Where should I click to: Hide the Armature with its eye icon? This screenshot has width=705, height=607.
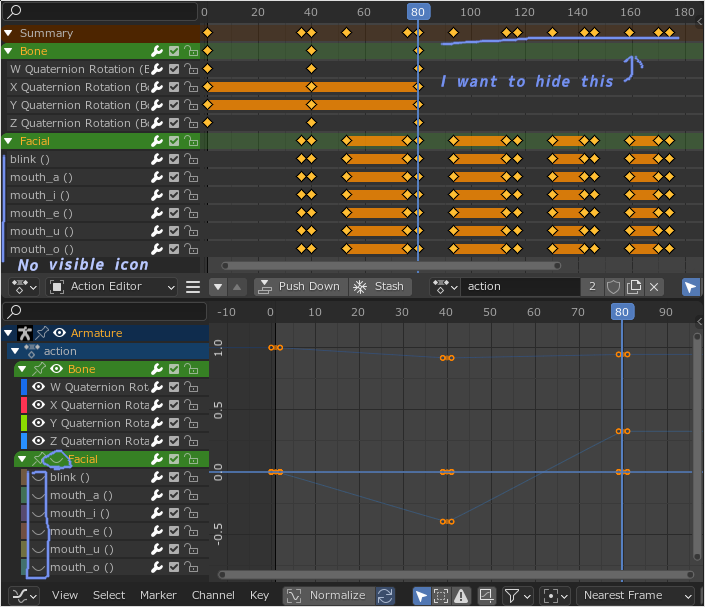click(59, 333)
